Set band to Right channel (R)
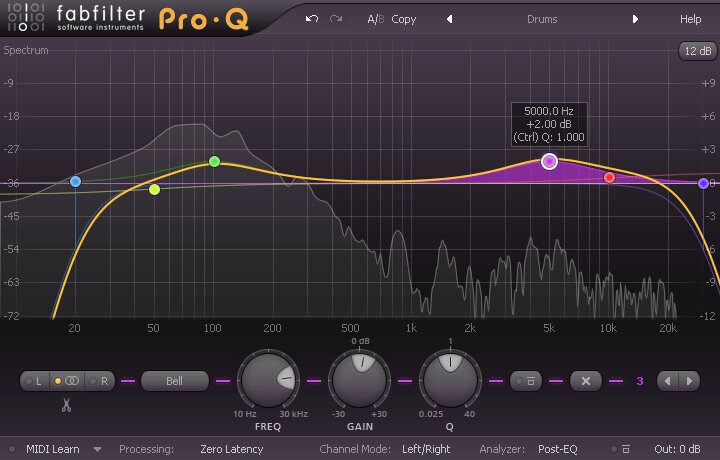The width and height of the screenshot is (720, 460). click(99, 381)
